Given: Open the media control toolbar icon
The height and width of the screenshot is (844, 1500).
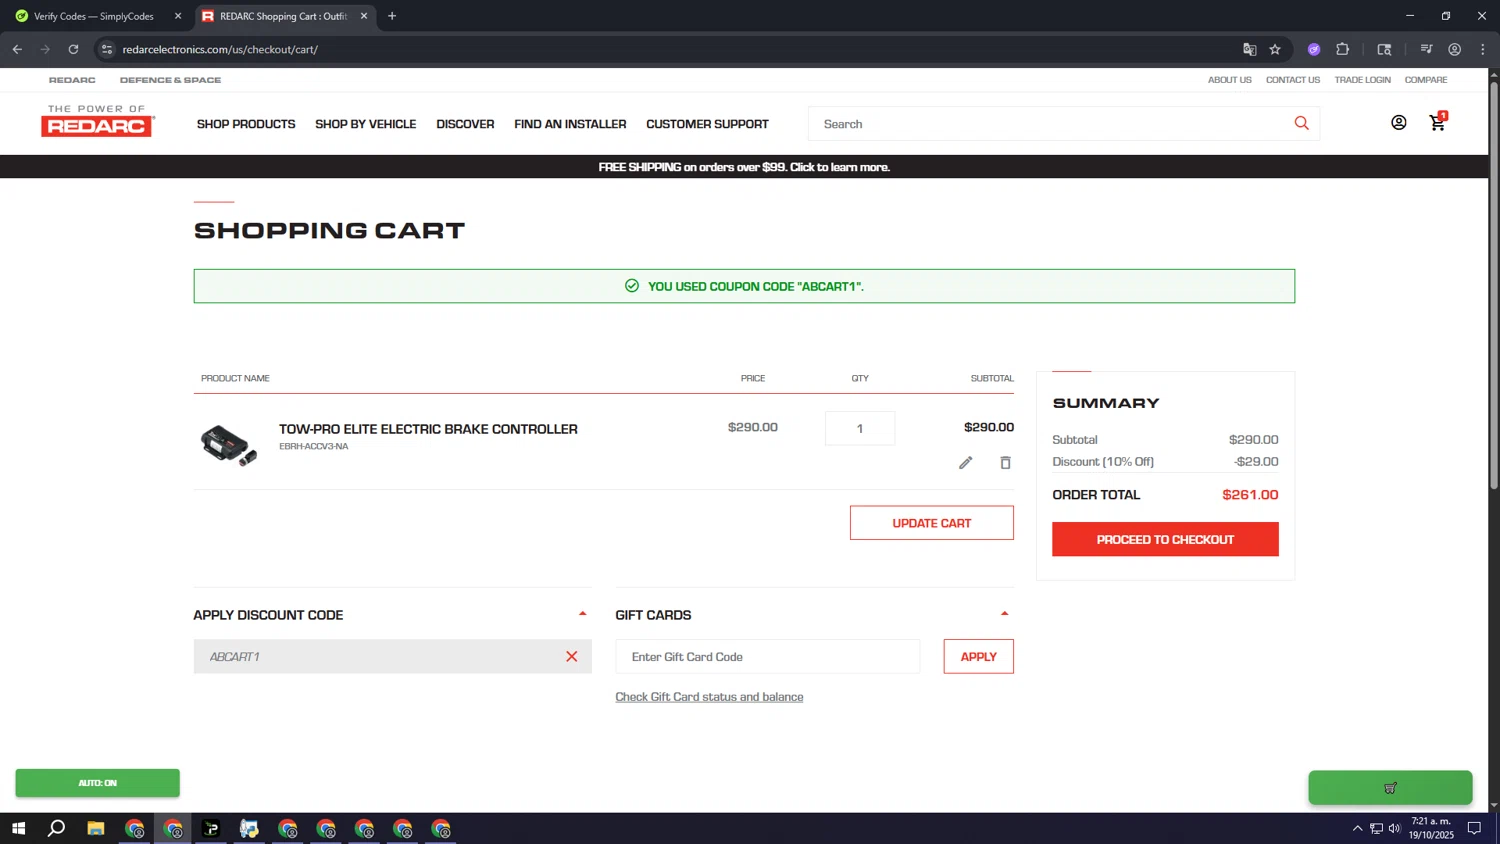Looking at the screenshot, I should [x=1427, y=49].
